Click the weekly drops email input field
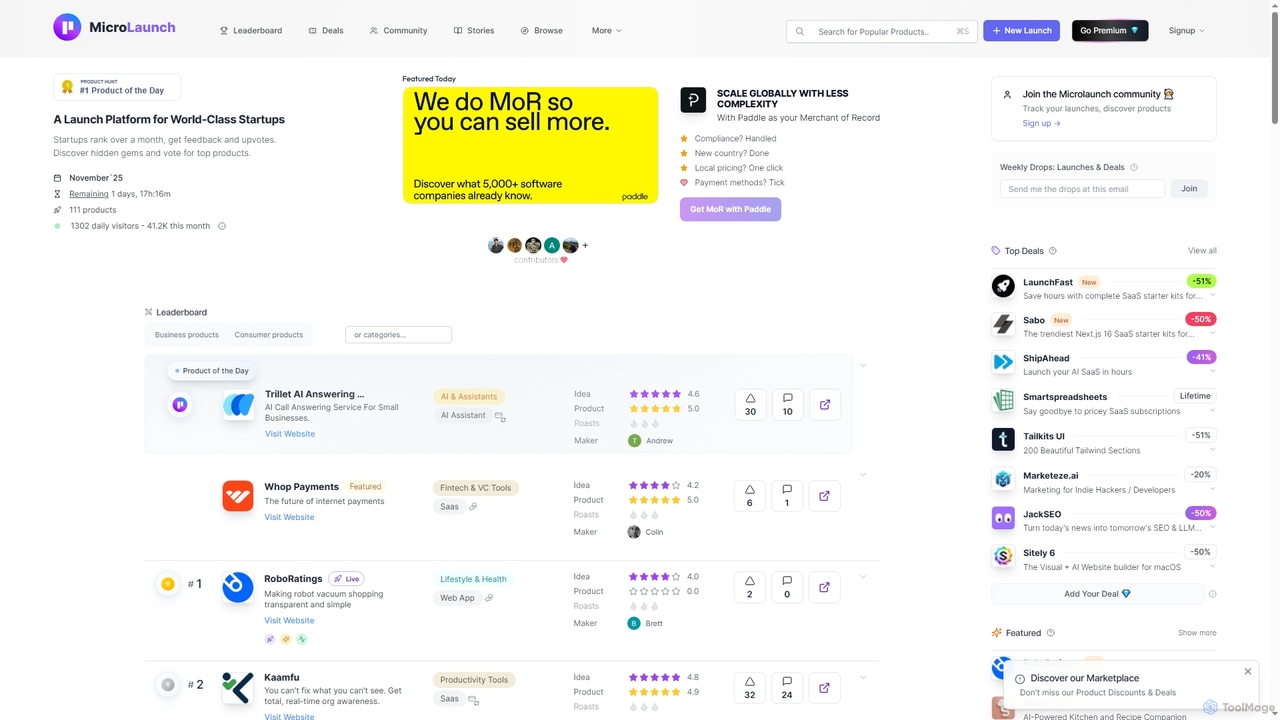Image resolution: width=1280 pixels, height=720 pixels. (x=1082, y=188)
